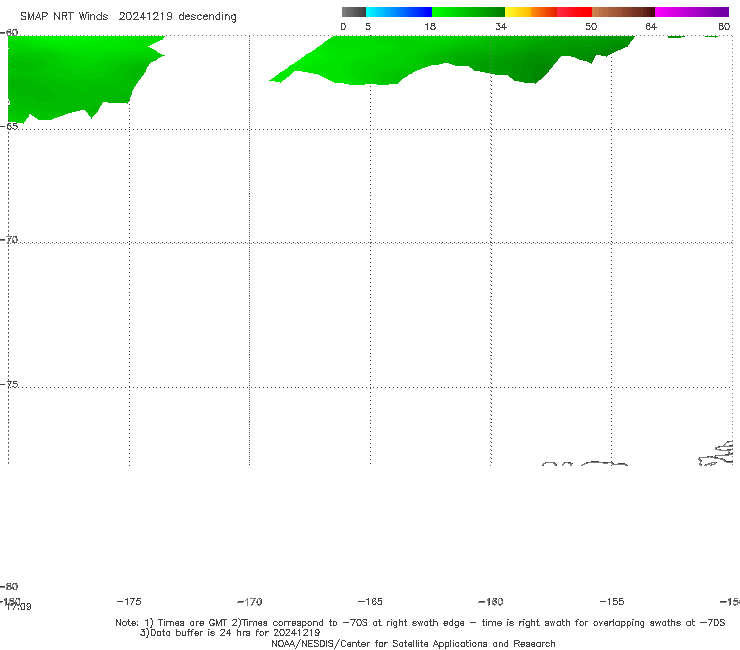Viewport: 740px width, 650px height.
Task: Click the NOAA/NESDIS credit line
Action: [x=413, y=643]
